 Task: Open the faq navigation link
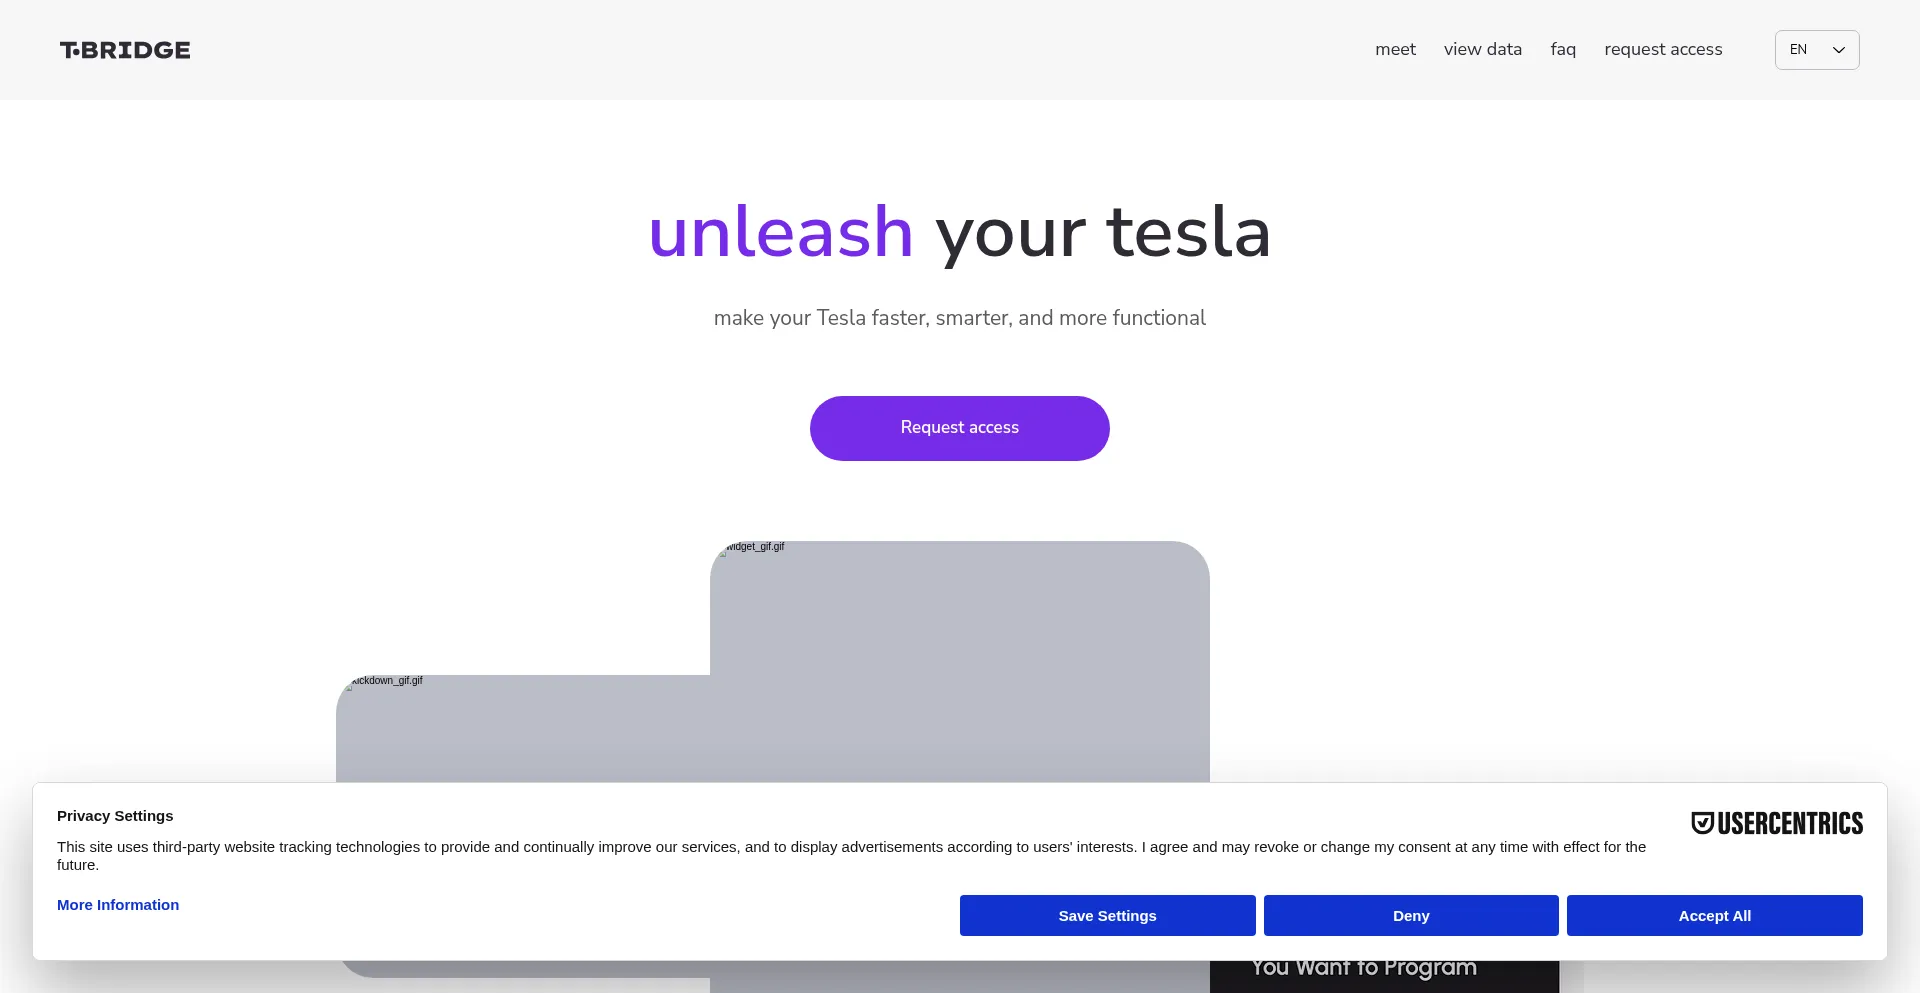coord(1562,50)
